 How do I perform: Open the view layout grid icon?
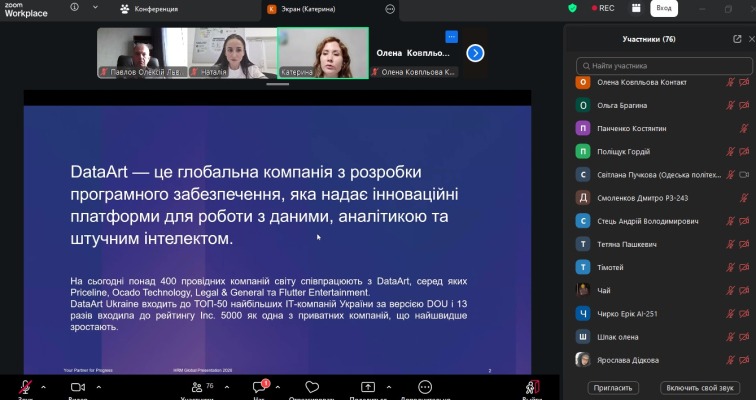pyautogui.click(x=636, y=8)
